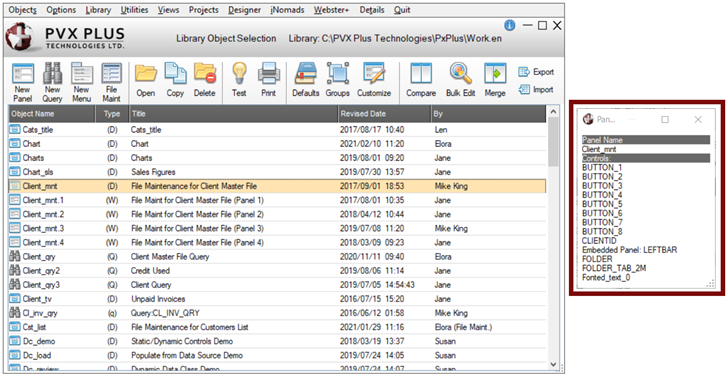Sort list by Object Name header
This screenshot has height=376, width=728.
click(52, 114)
